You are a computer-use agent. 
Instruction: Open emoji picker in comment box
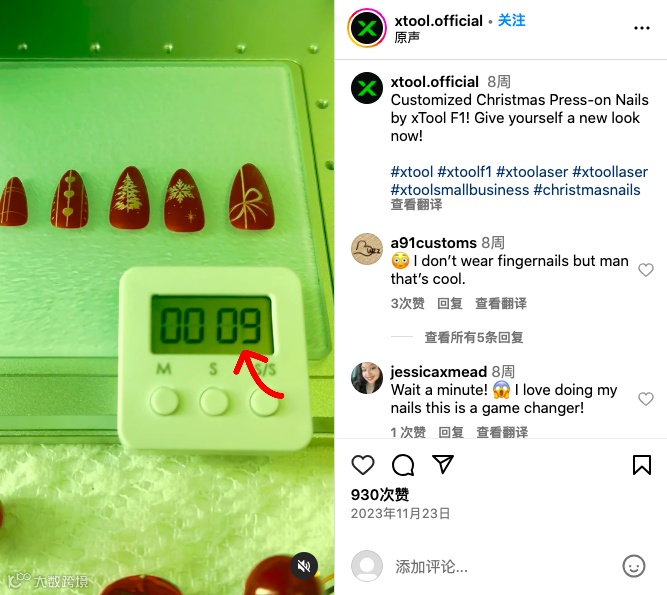tap(633, 566)
